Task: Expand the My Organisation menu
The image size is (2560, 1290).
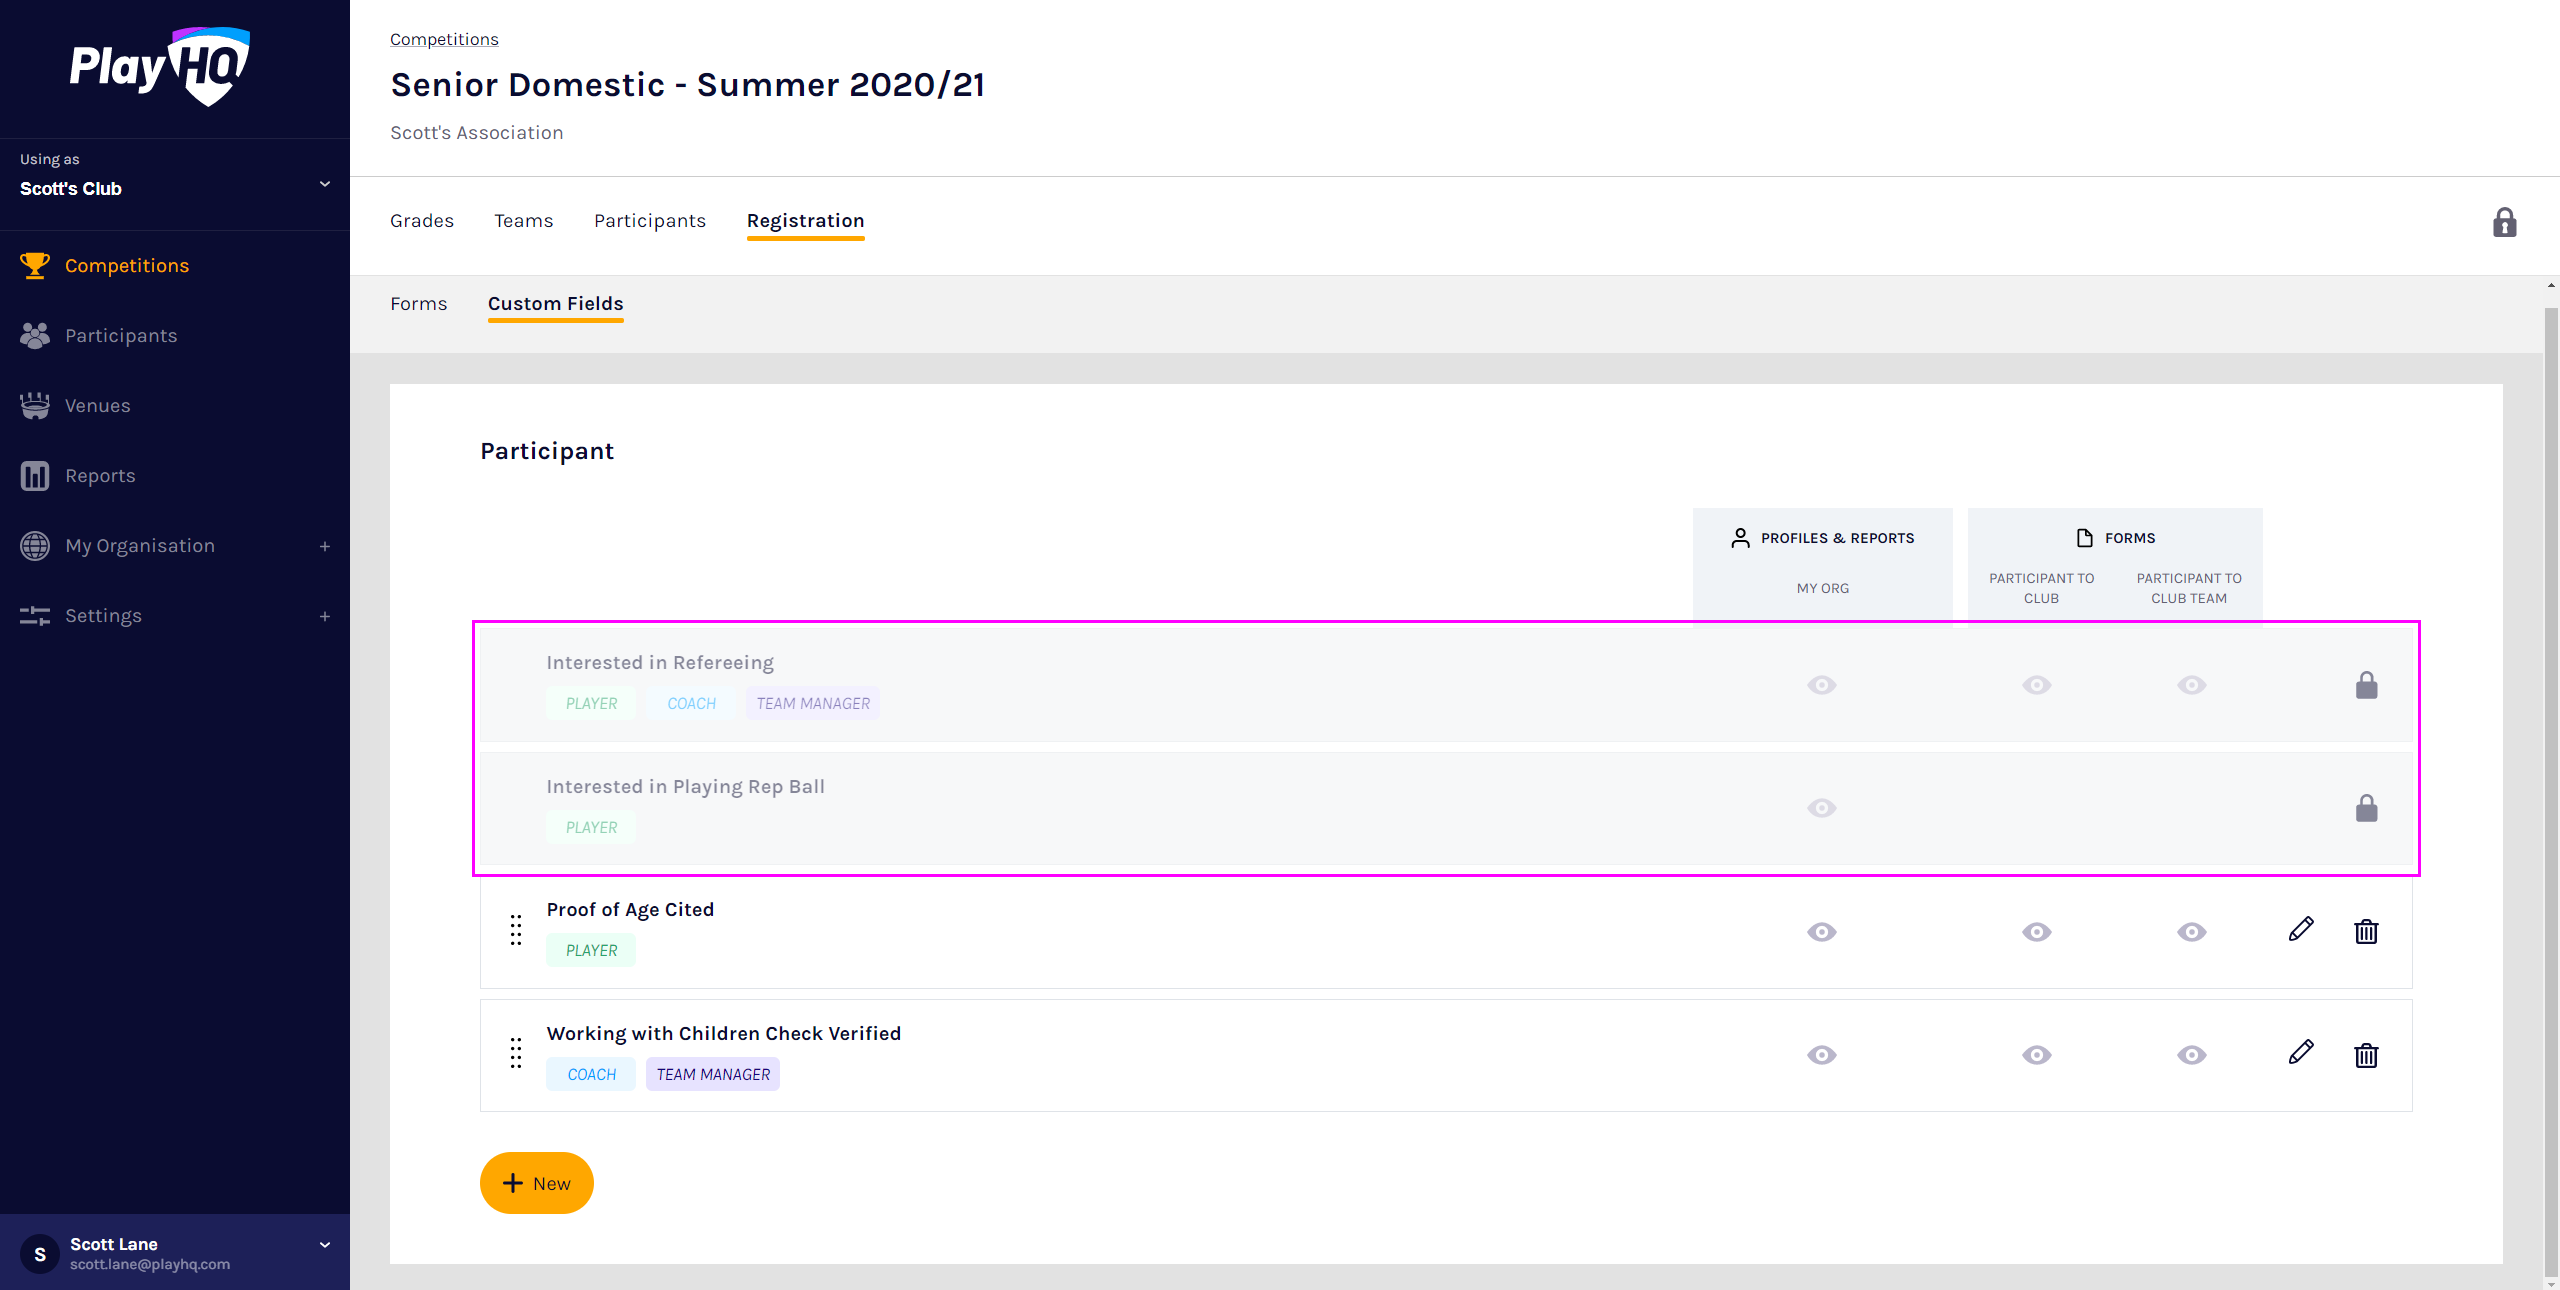Action: 324,546
